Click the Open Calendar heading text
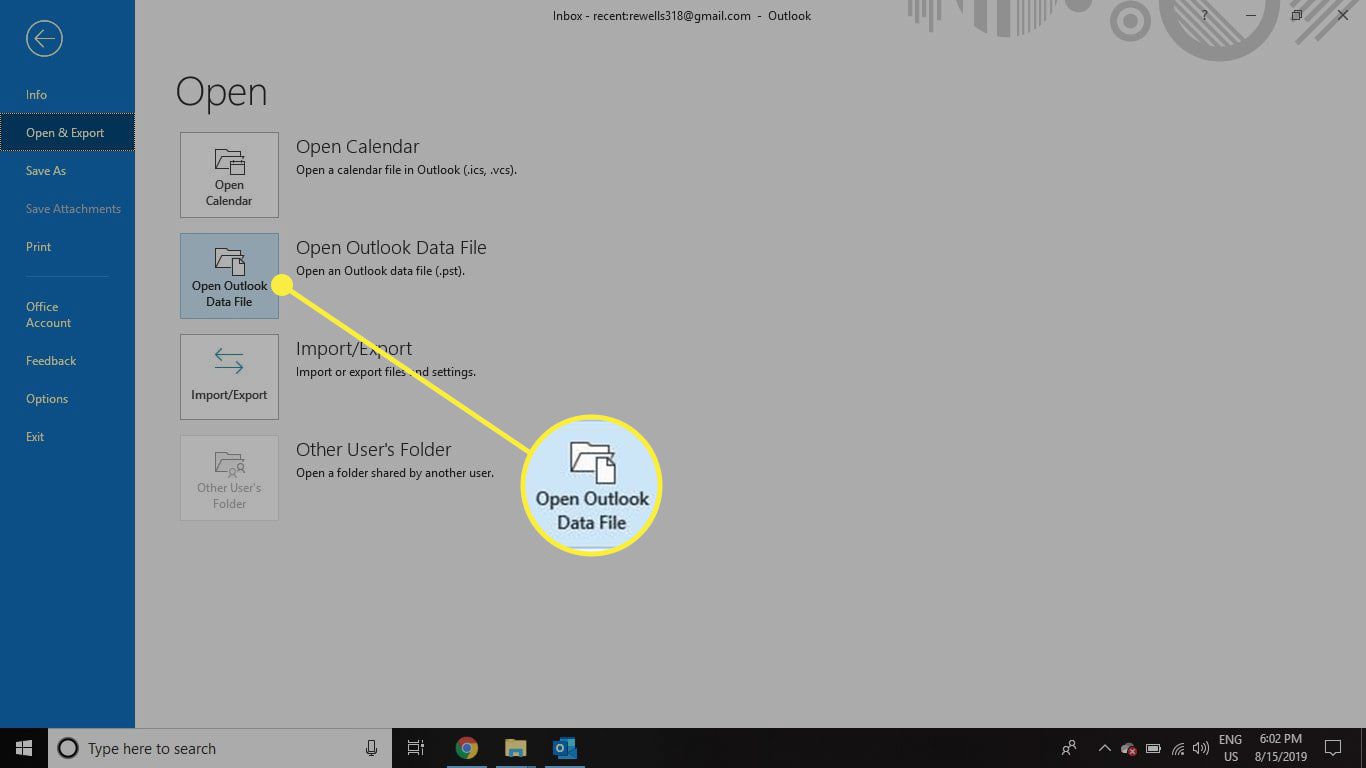 357,147
